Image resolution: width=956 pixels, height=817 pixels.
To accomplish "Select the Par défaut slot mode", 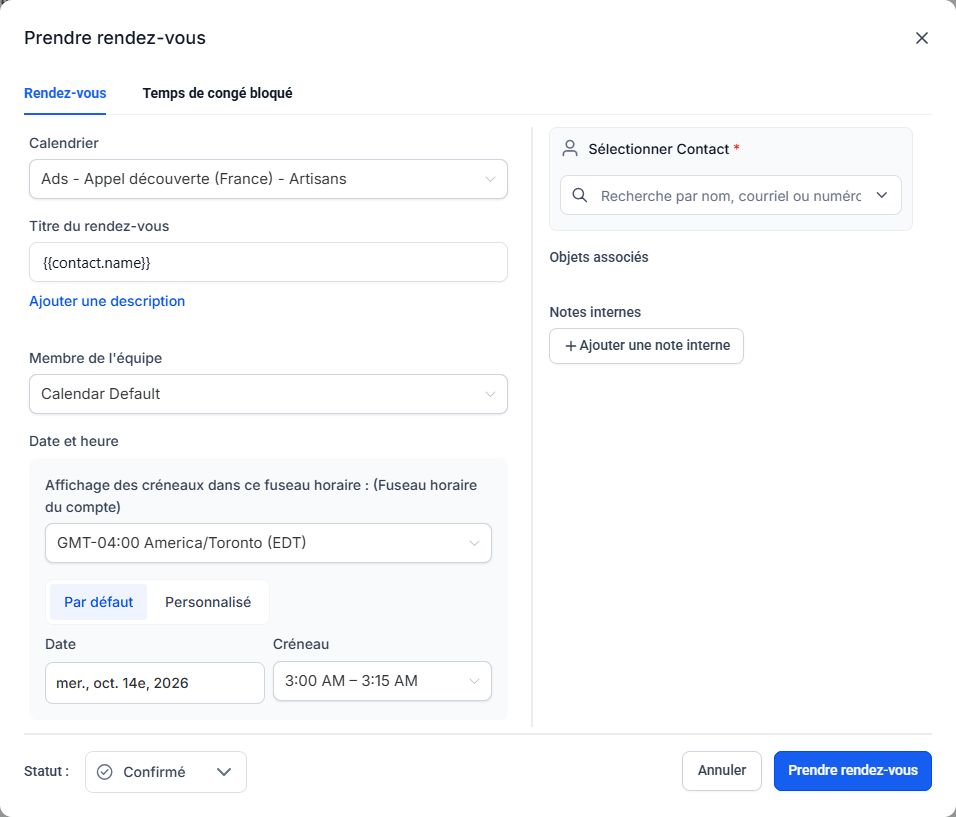I will click(98, 602).
